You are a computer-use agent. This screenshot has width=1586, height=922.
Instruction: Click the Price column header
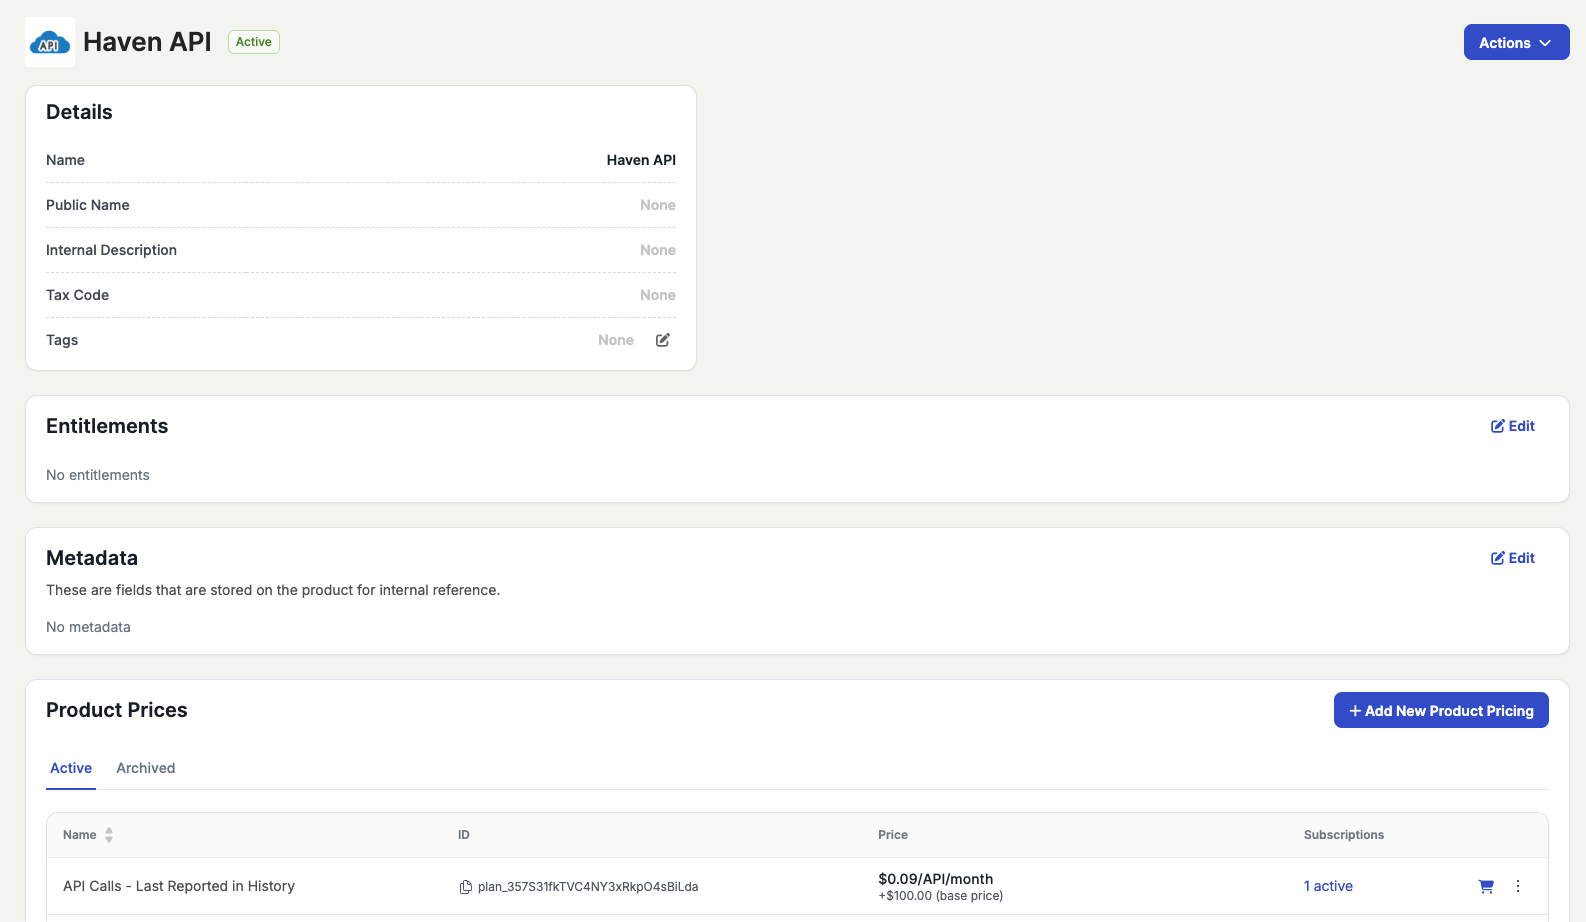tap(893, 835)
